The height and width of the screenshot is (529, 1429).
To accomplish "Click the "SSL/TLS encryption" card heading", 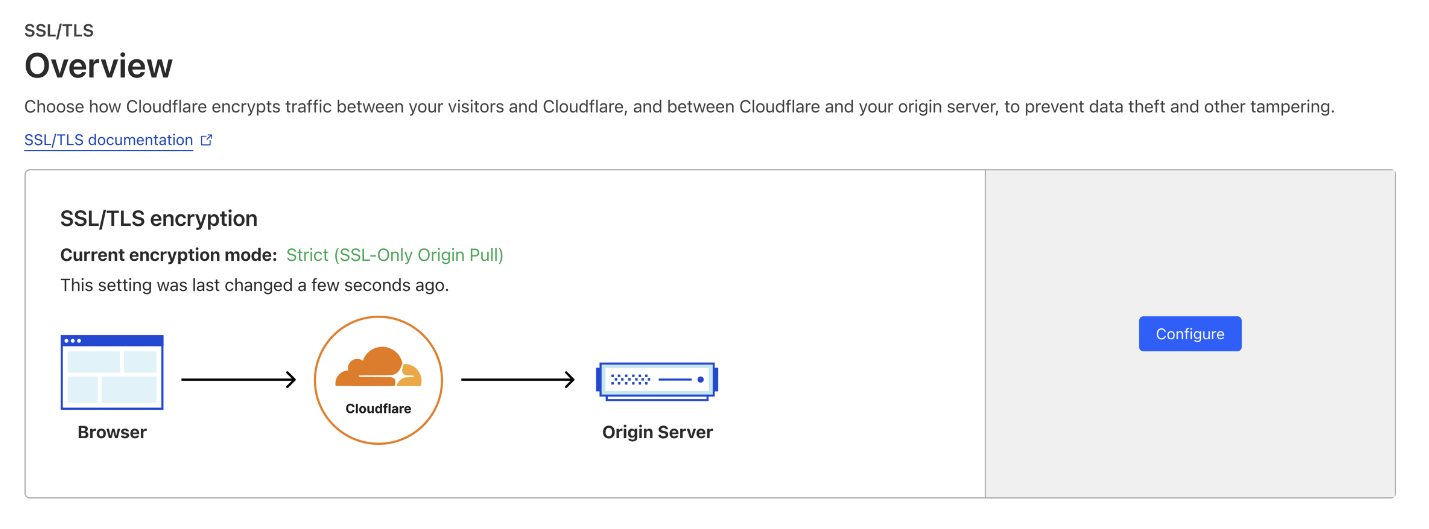I will (159, 218).
